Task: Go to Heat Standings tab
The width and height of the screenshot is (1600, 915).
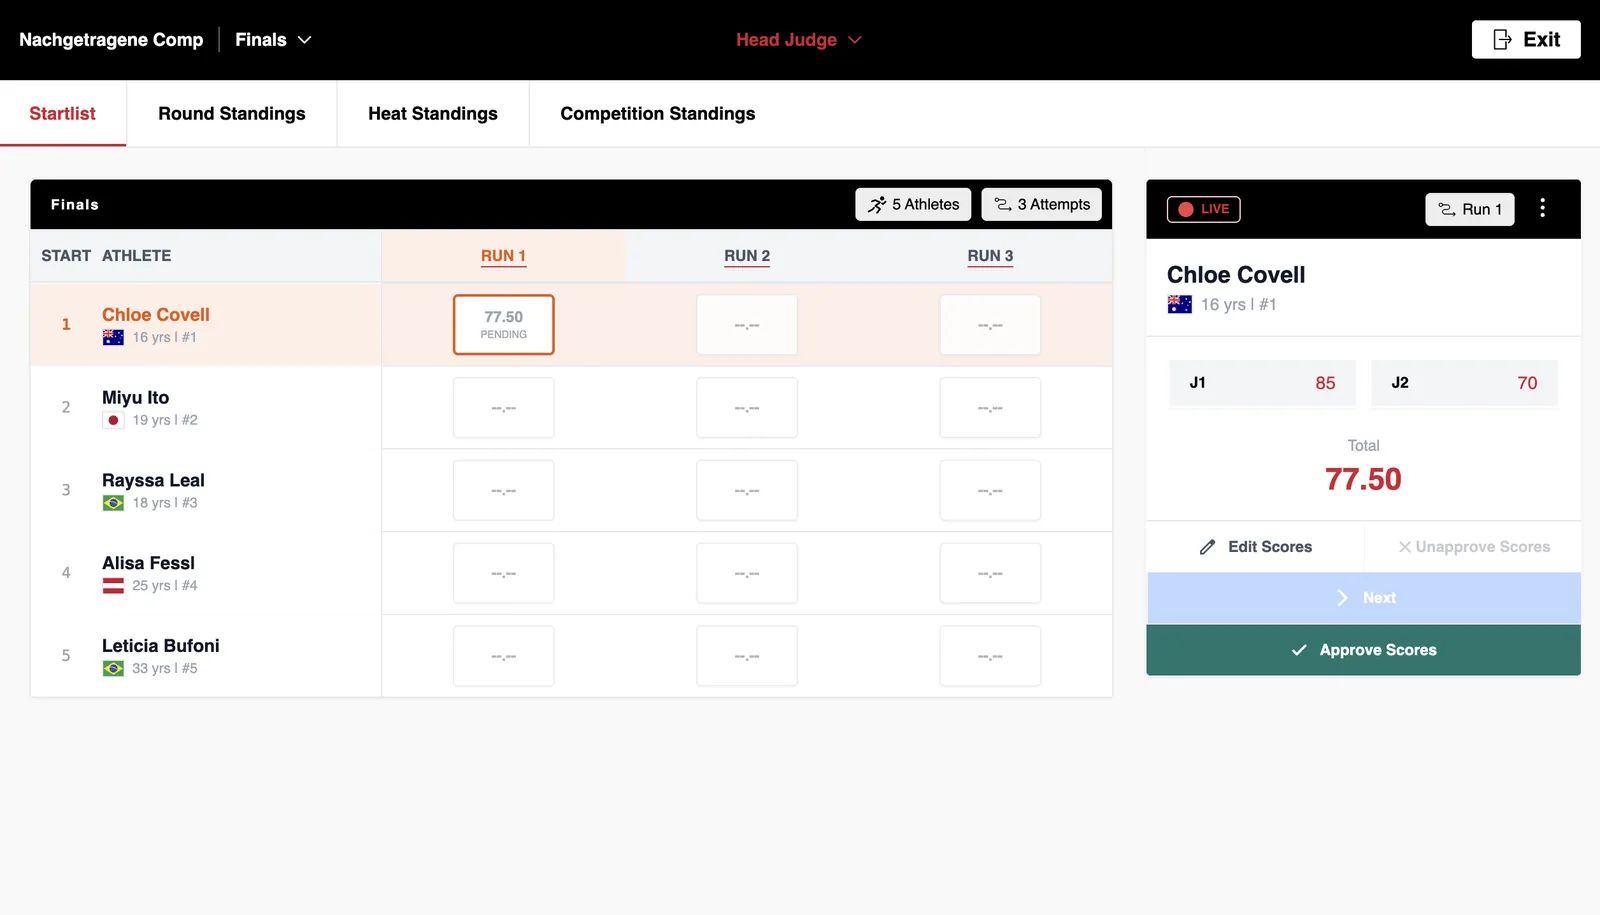Action: click(x=433, y=114)
